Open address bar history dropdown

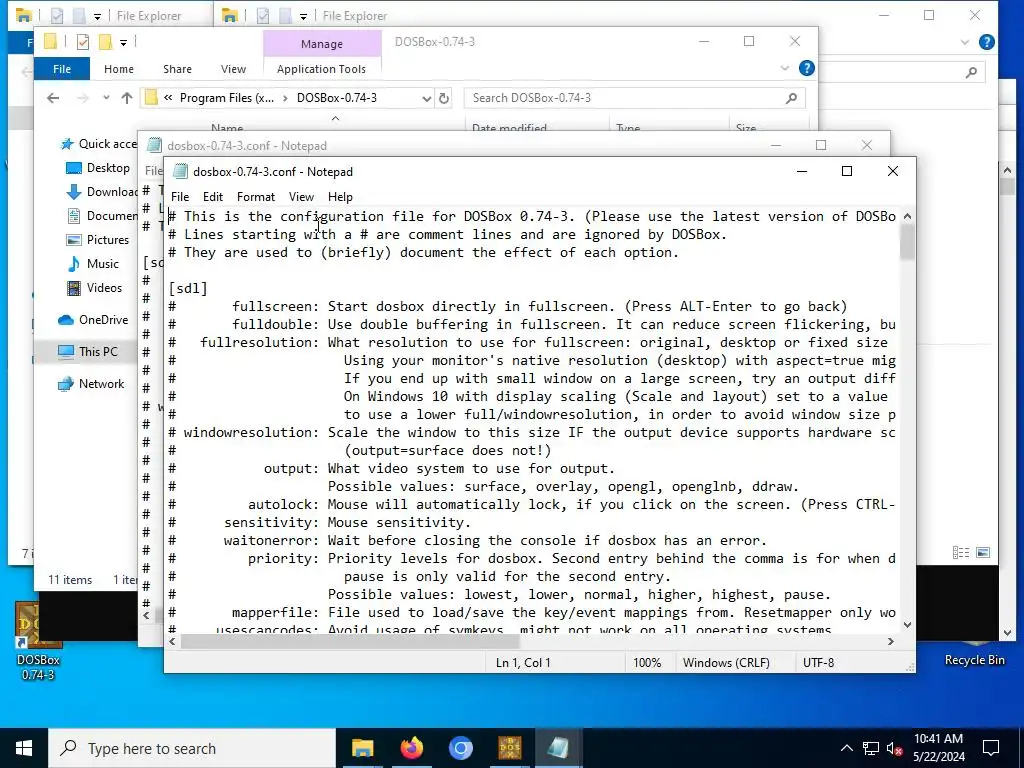(x=426, y=99)
